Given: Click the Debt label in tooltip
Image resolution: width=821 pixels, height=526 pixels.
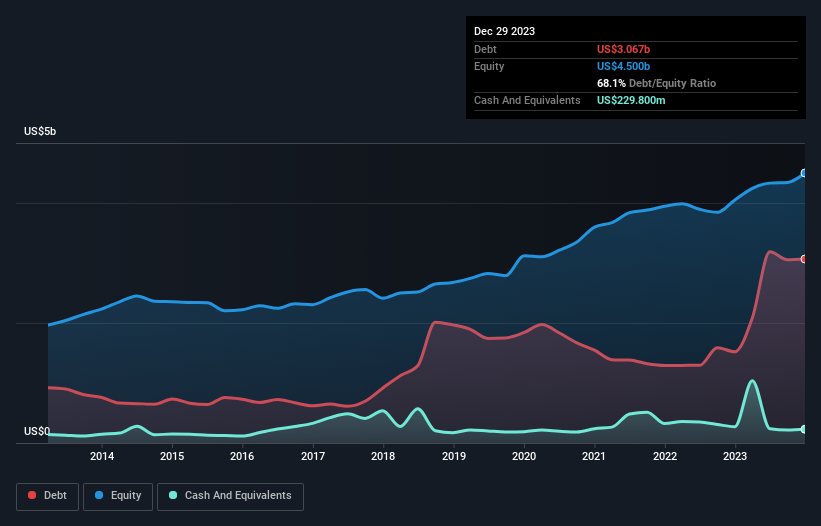Looking at the screenshot, I should point(485,49).
